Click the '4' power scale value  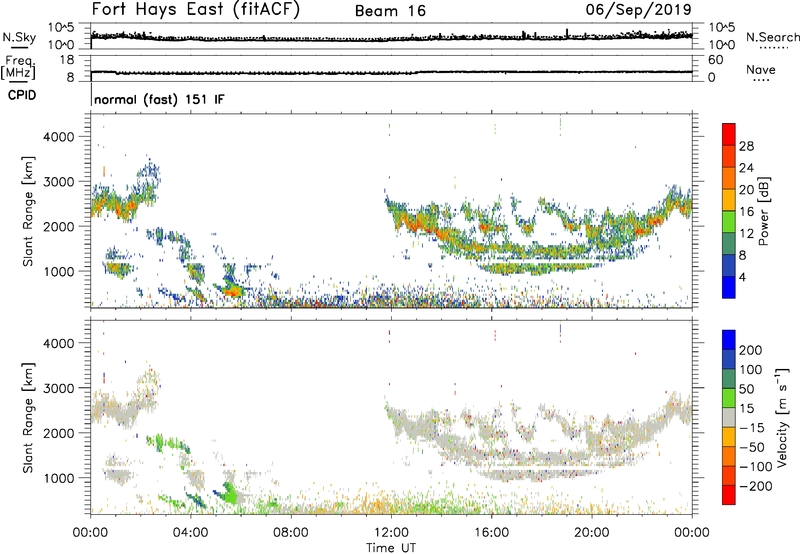tap(743, 277)
